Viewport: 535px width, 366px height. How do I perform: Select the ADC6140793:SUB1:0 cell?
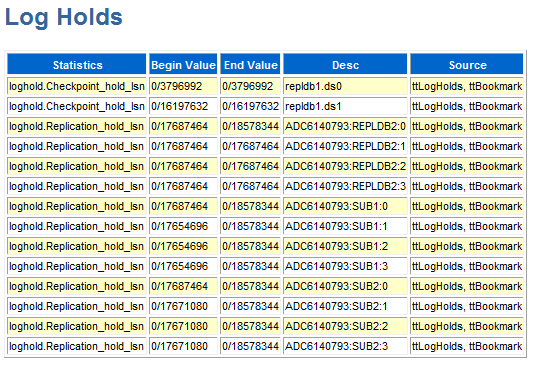point(345,206)
